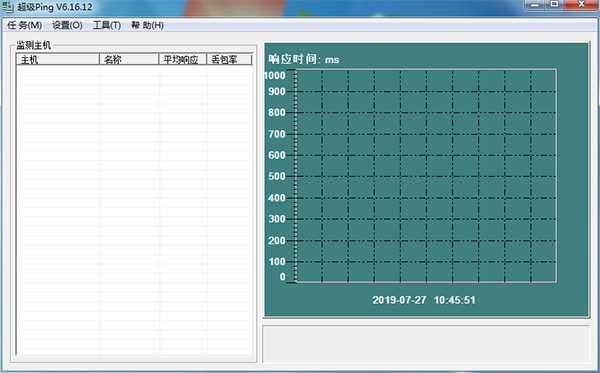Click the 监测主机 group label
This screenshot has height=373, width=600.
pyautogui.click(x=34, y=46)
